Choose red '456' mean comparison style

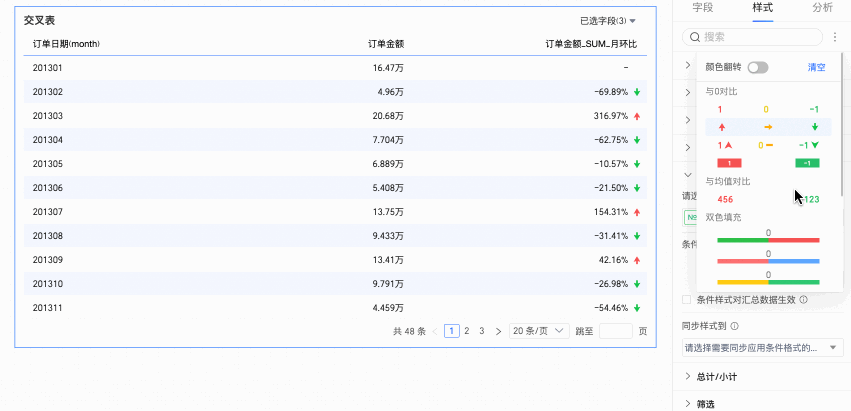pyautogui.click(x=725, y=199)
